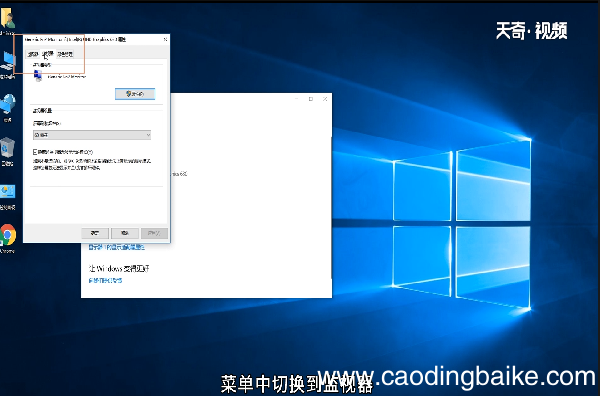Select the Monitor tab in properties dialog
Screen dimensions: 600x396
(x=48, y=53)
